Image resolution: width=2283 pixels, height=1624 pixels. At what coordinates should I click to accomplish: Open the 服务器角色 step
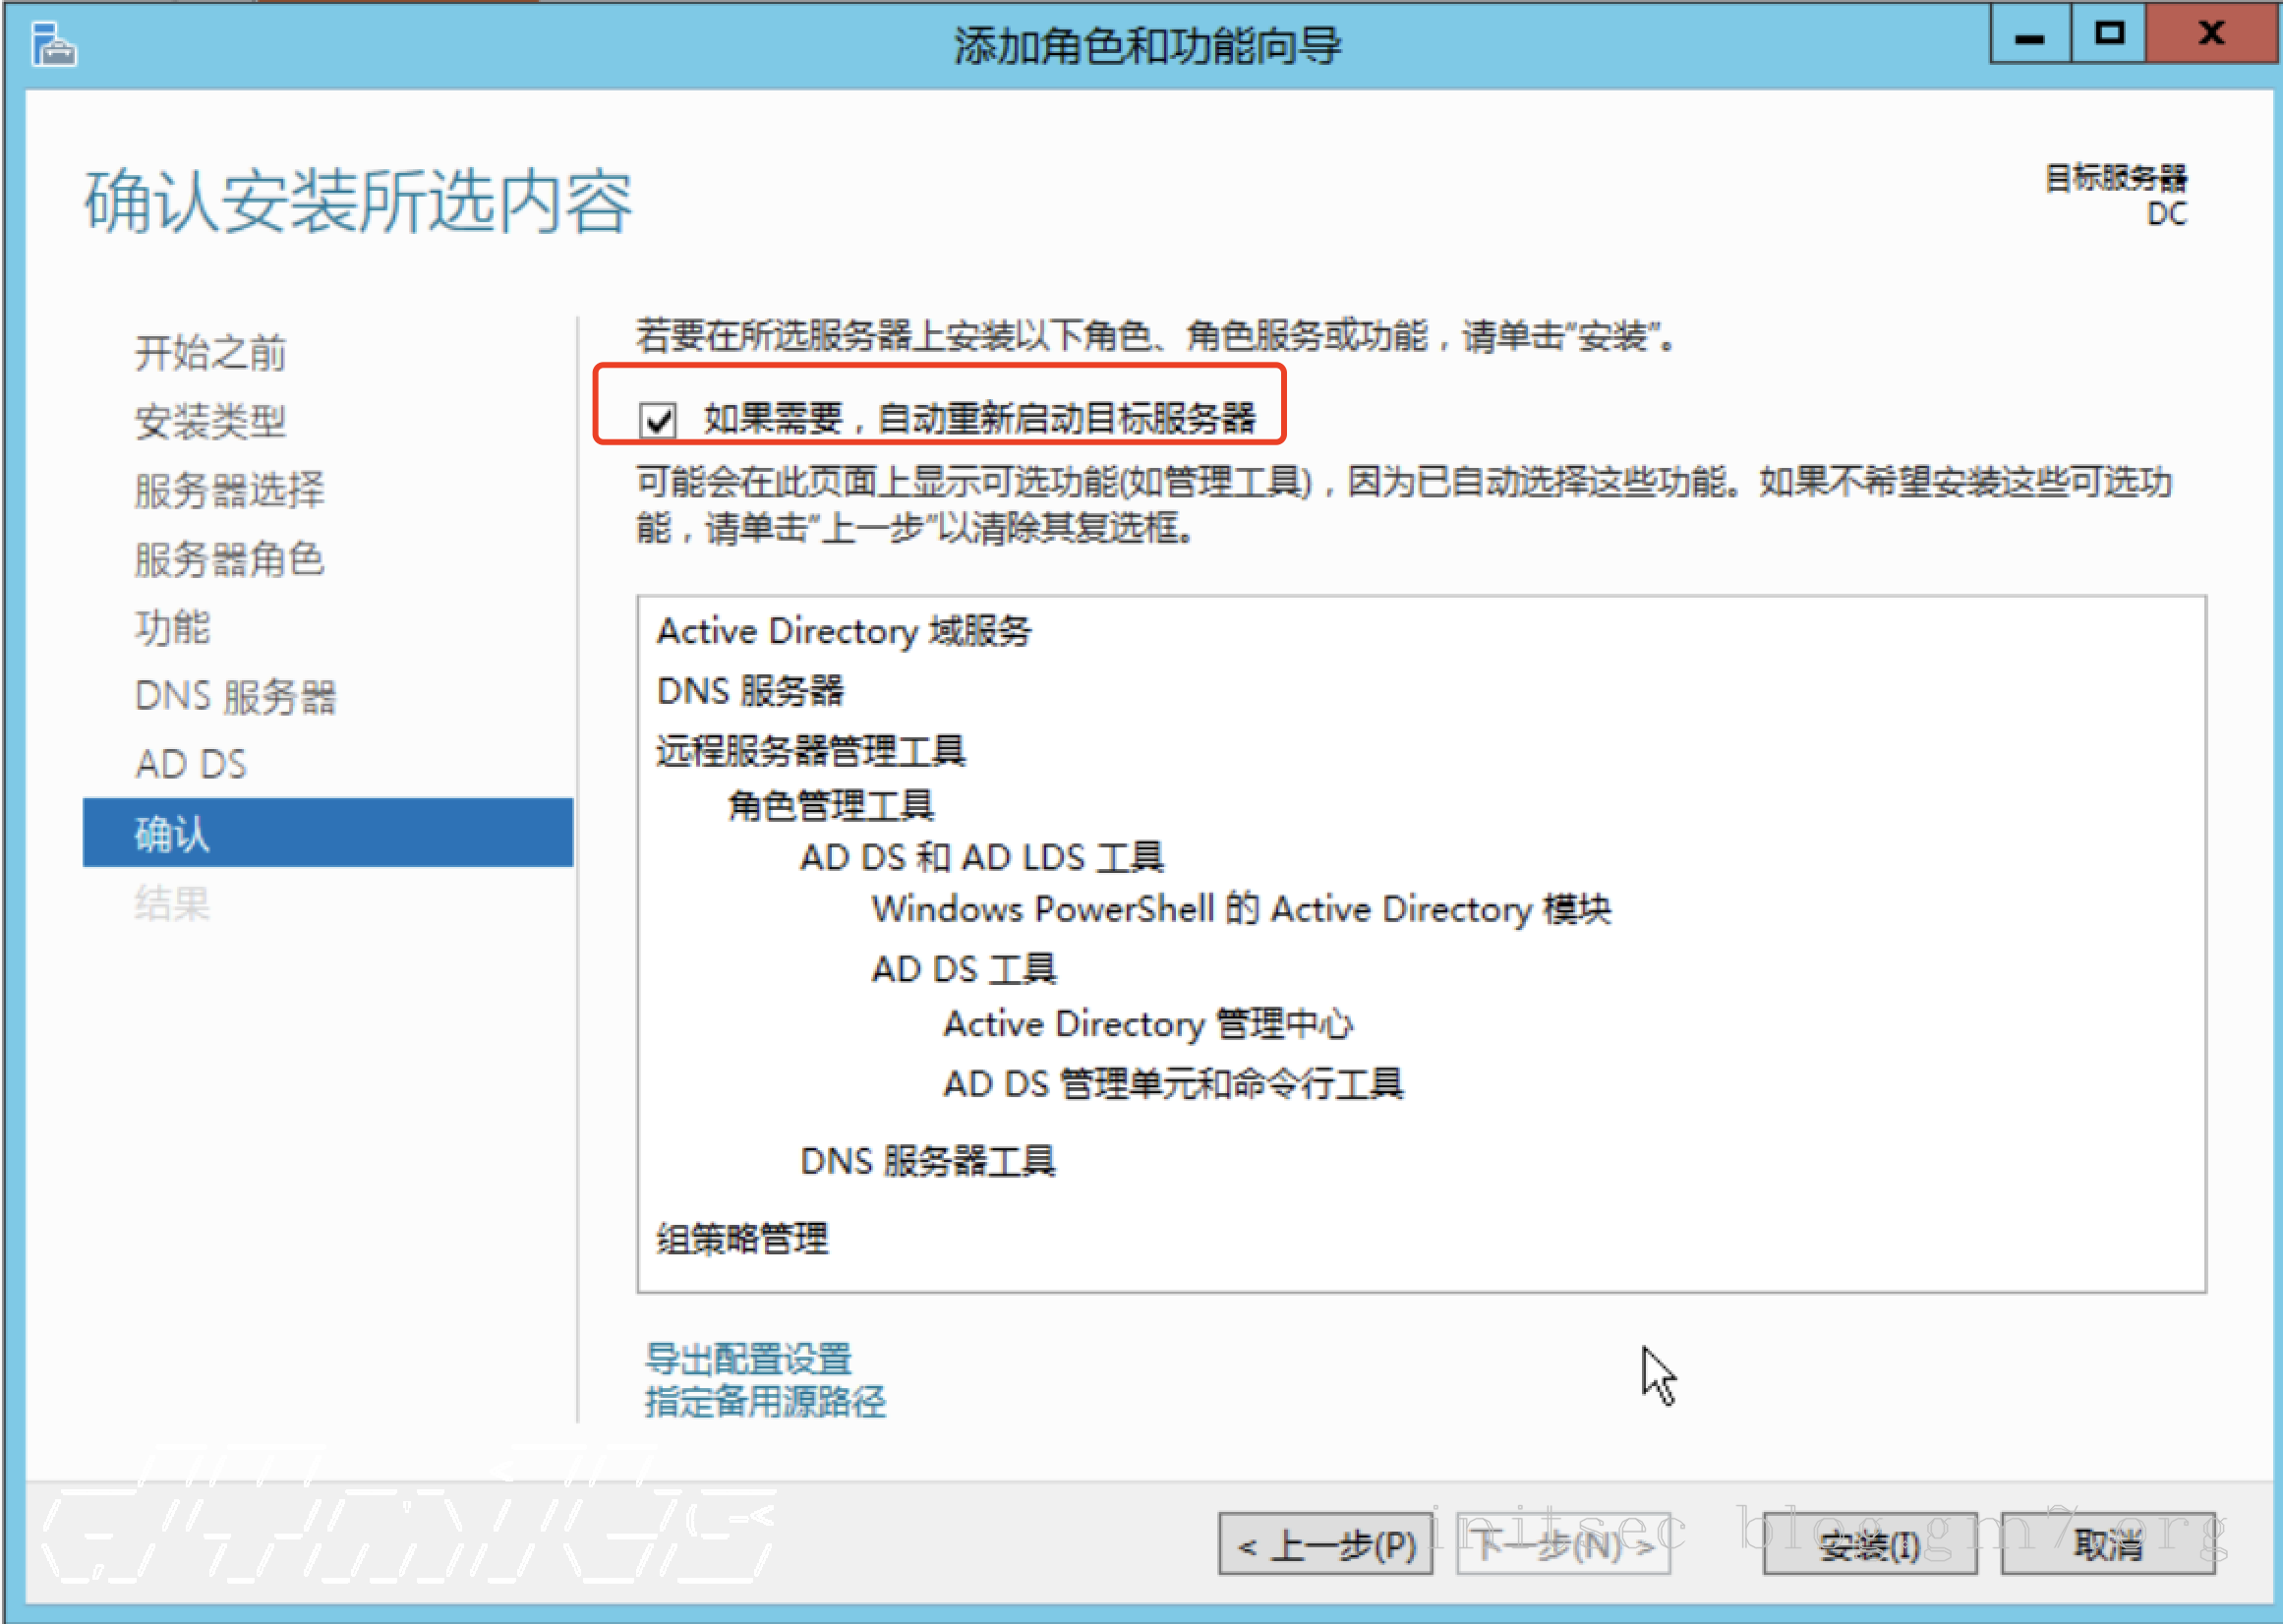(229, 559)
